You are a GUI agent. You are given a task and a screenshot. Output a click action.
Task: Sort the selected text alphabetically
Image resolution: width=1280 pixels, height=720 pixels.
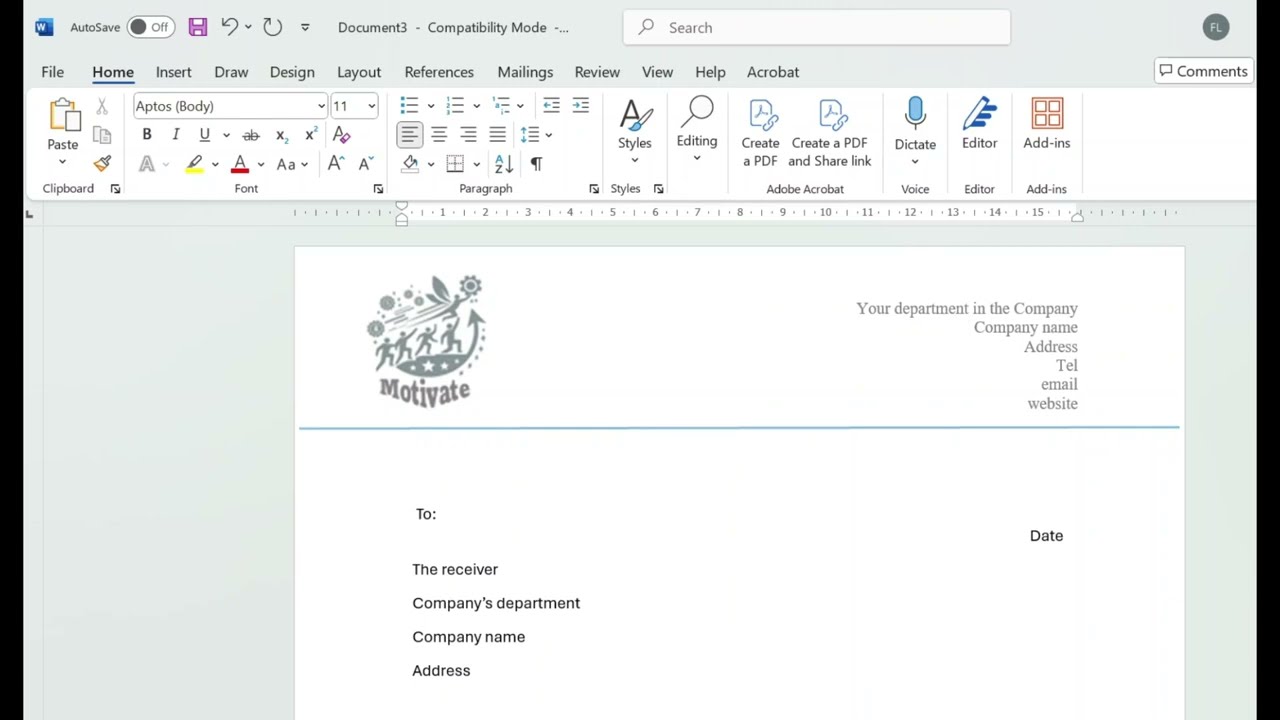[x=504, y=164]
